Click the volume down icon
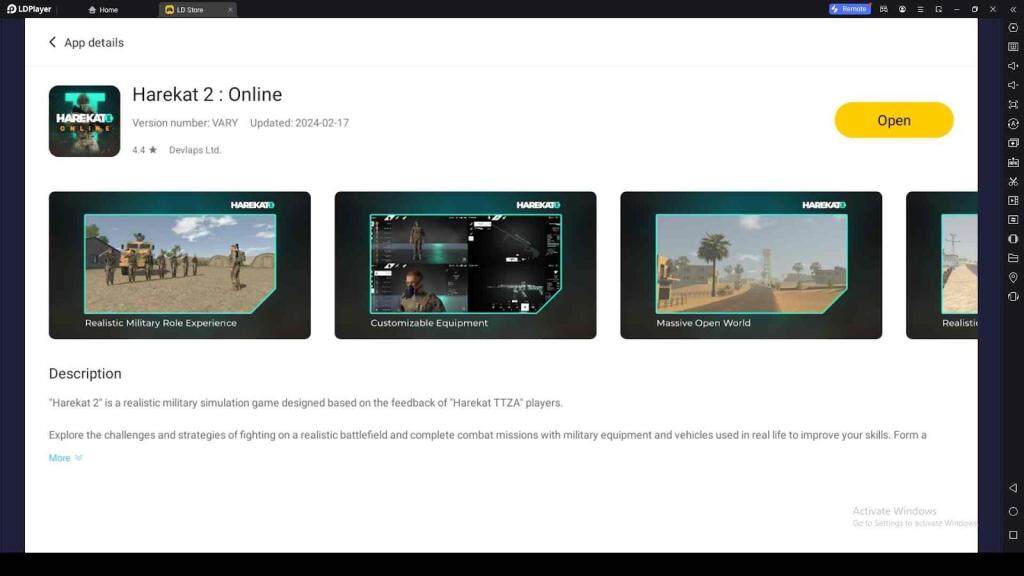Viewport: 1024px width, 576px height. (1013, 85)
